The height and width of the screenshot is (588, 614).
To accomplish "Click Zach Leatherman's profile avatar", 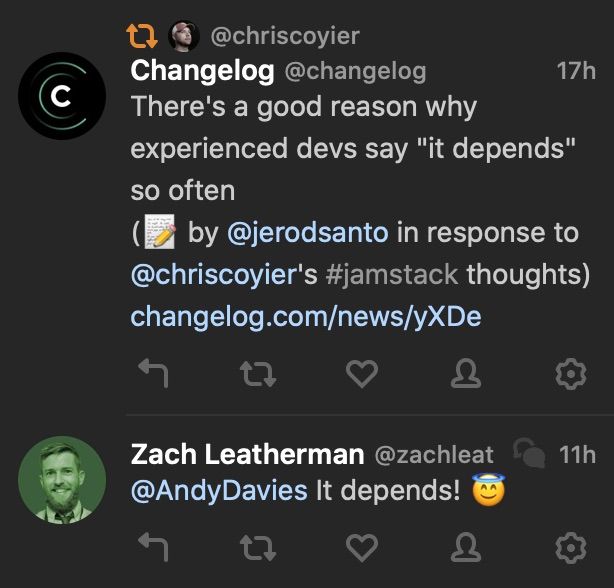I will (x=62, y=479).
